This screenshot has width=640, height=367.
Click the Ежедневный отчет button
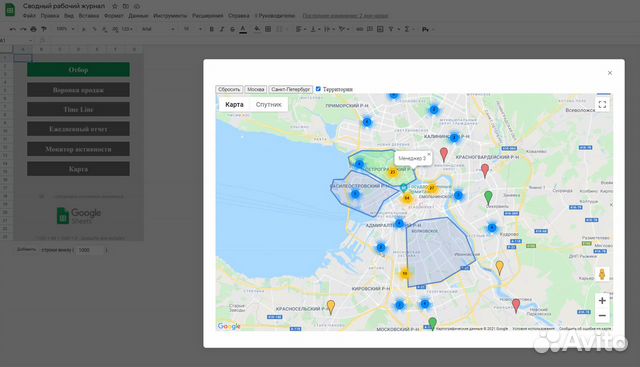[x=78, y=129]
